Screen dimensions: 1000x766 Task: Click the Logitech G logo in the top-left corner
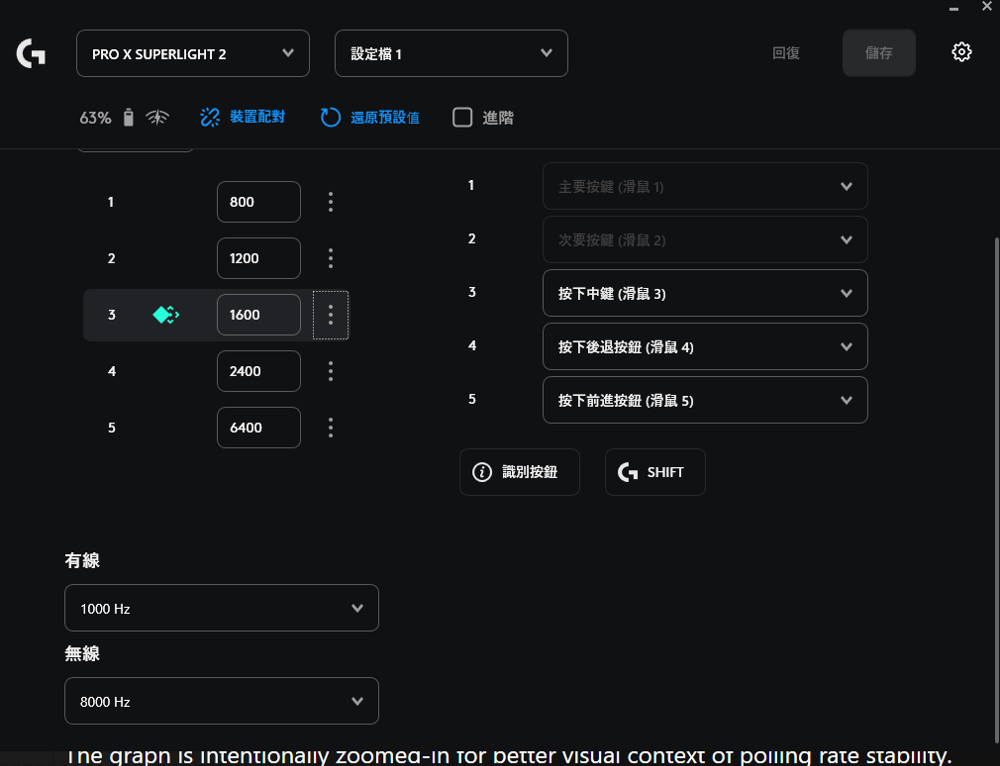coord(30,52)
